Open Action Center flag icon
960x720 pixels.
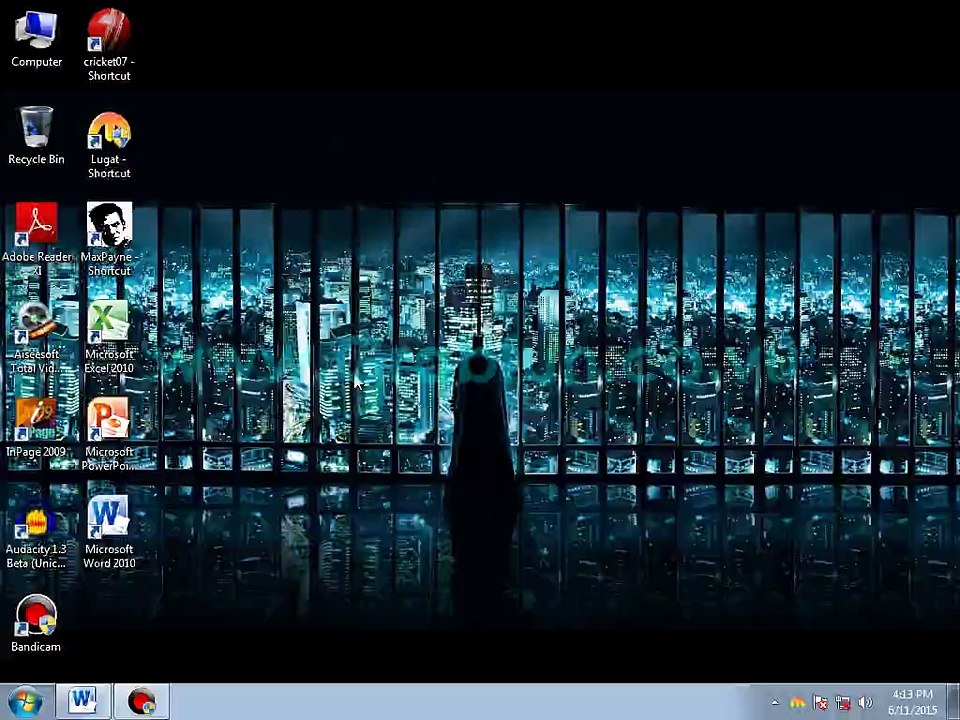click(x=820, y=702)
